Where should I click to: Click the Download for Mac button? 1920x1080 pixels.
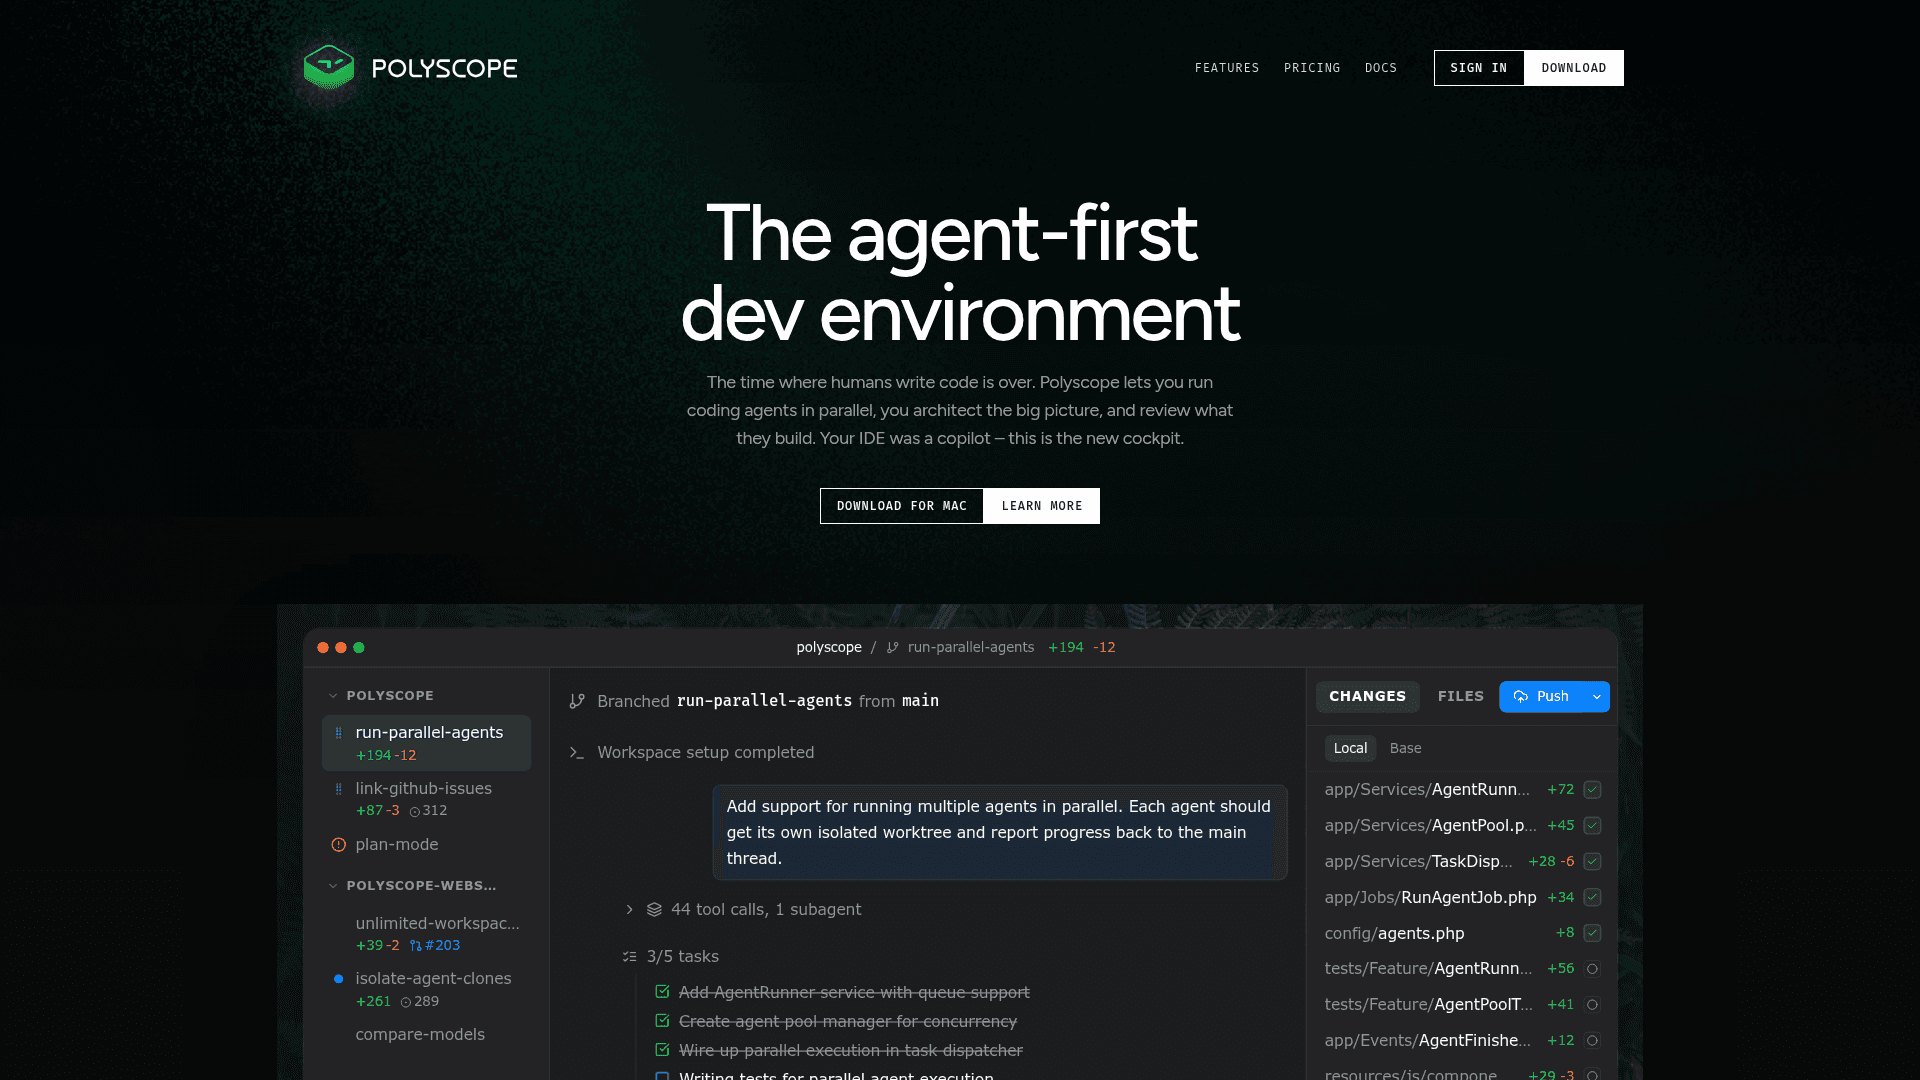901,506
